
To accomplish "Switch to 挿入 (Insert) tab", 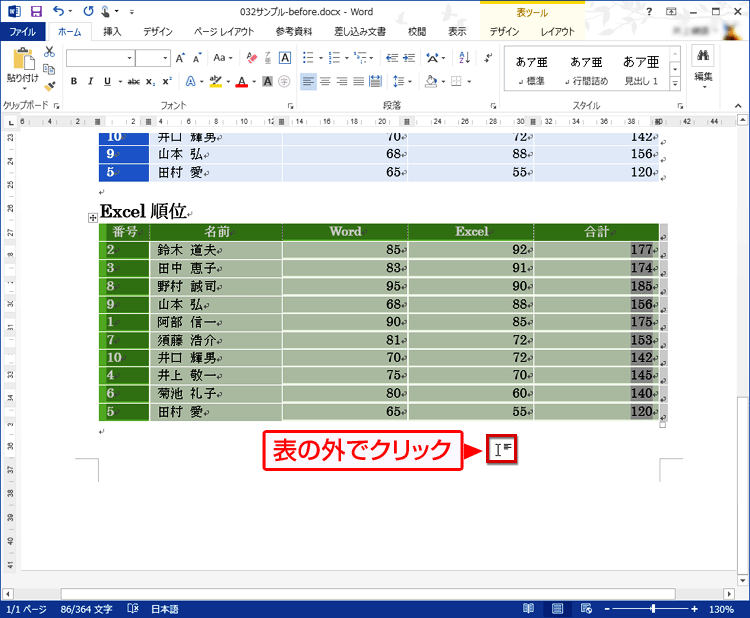I will pyautogui.click(x=112, y=32).
